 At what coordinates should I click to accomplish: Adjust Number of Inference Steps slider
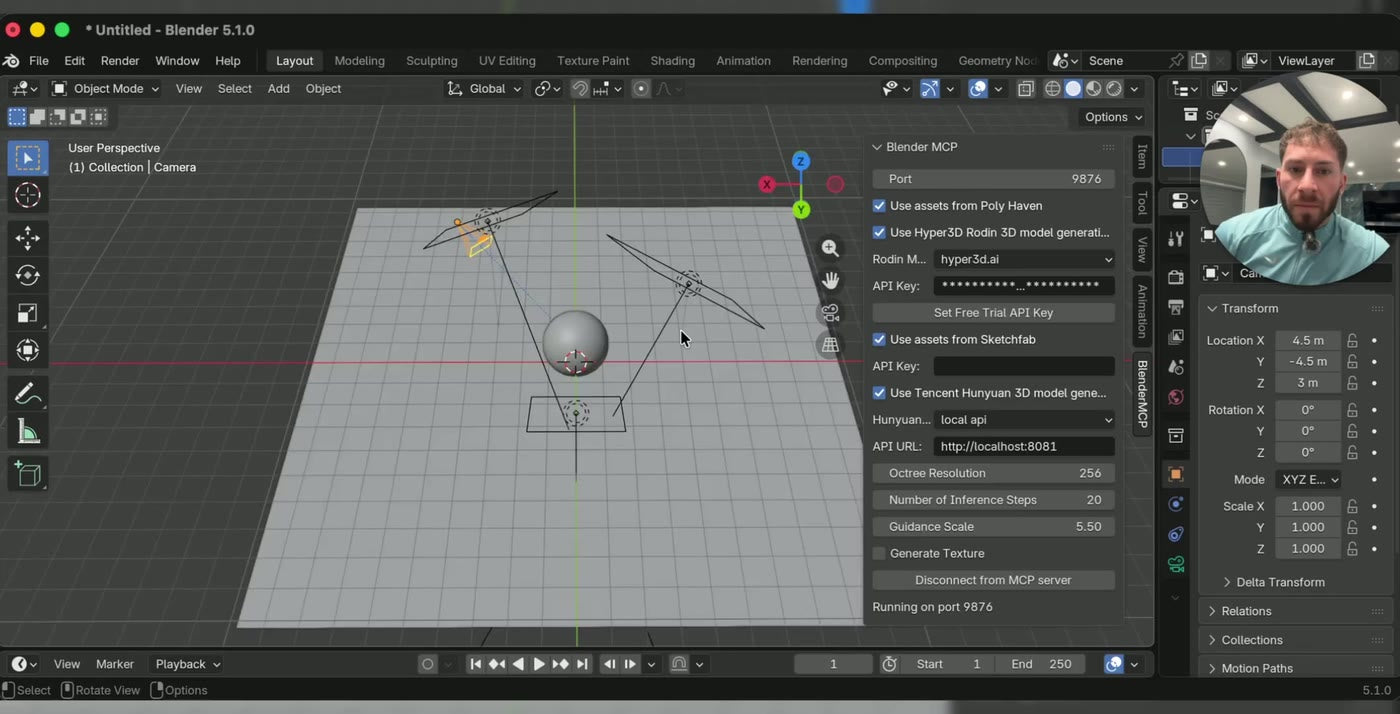(x=993, y=500)
